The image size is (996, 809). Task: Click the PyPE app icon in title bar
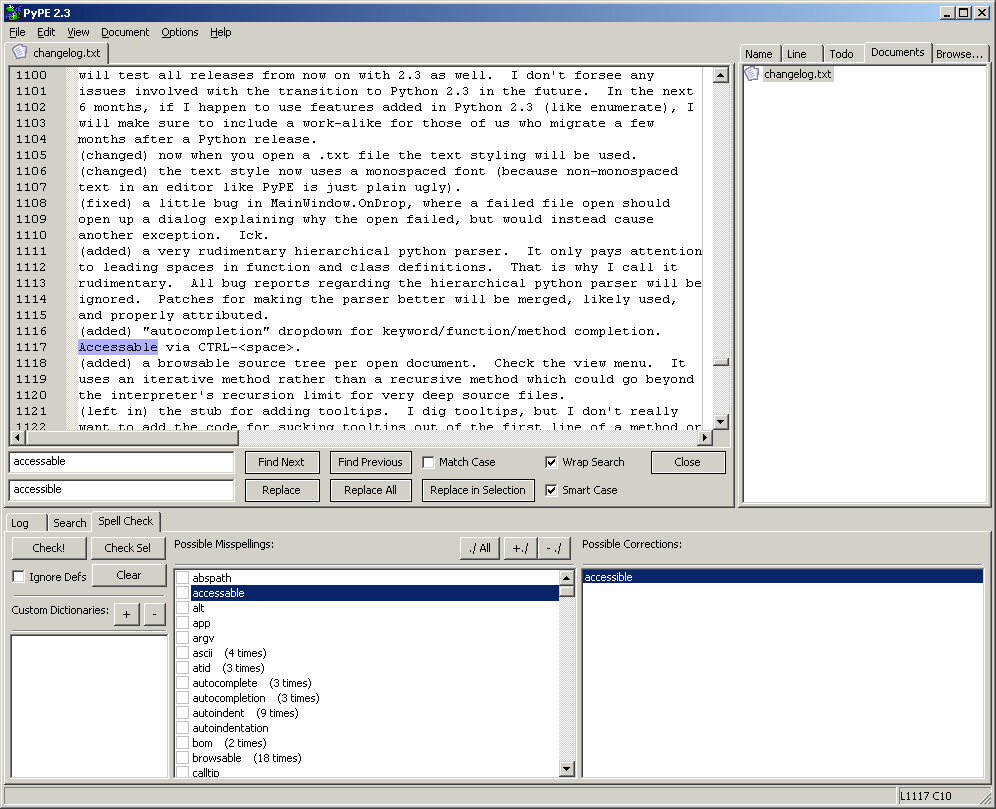(11, 11)
